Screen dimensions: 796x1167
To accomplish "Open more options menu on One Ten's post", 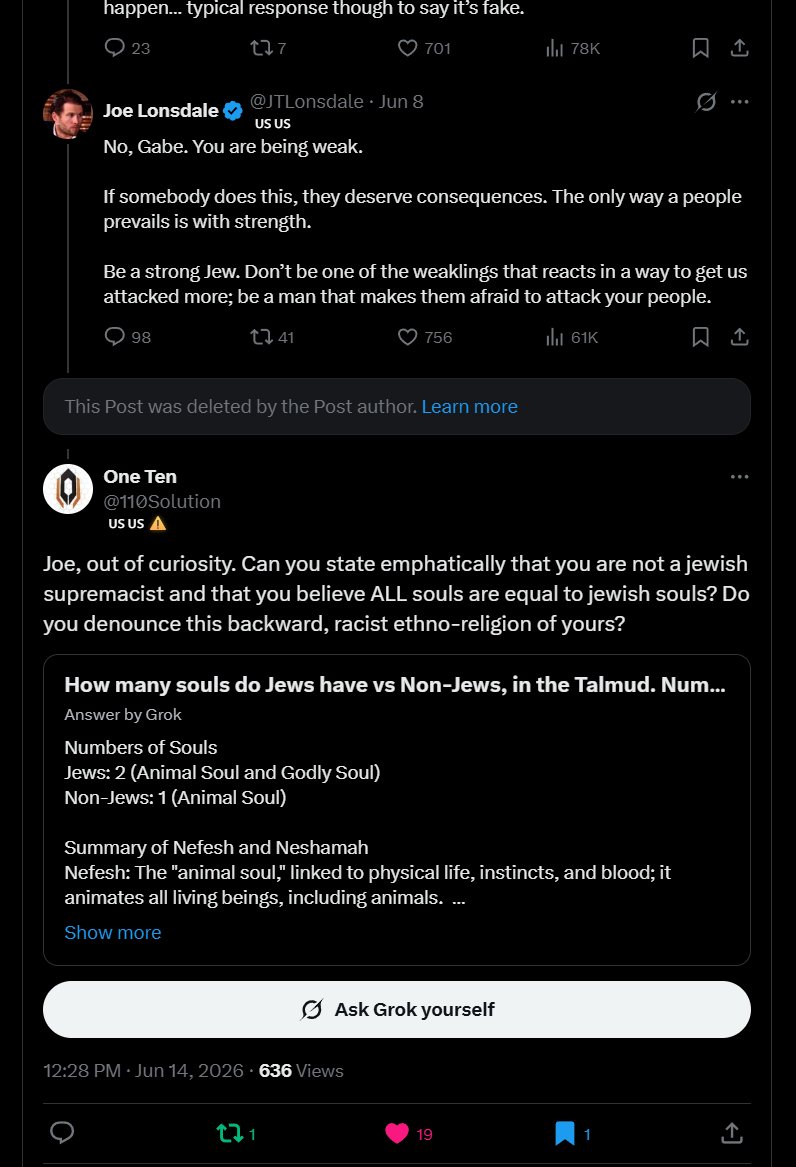I will coord(739,477).
